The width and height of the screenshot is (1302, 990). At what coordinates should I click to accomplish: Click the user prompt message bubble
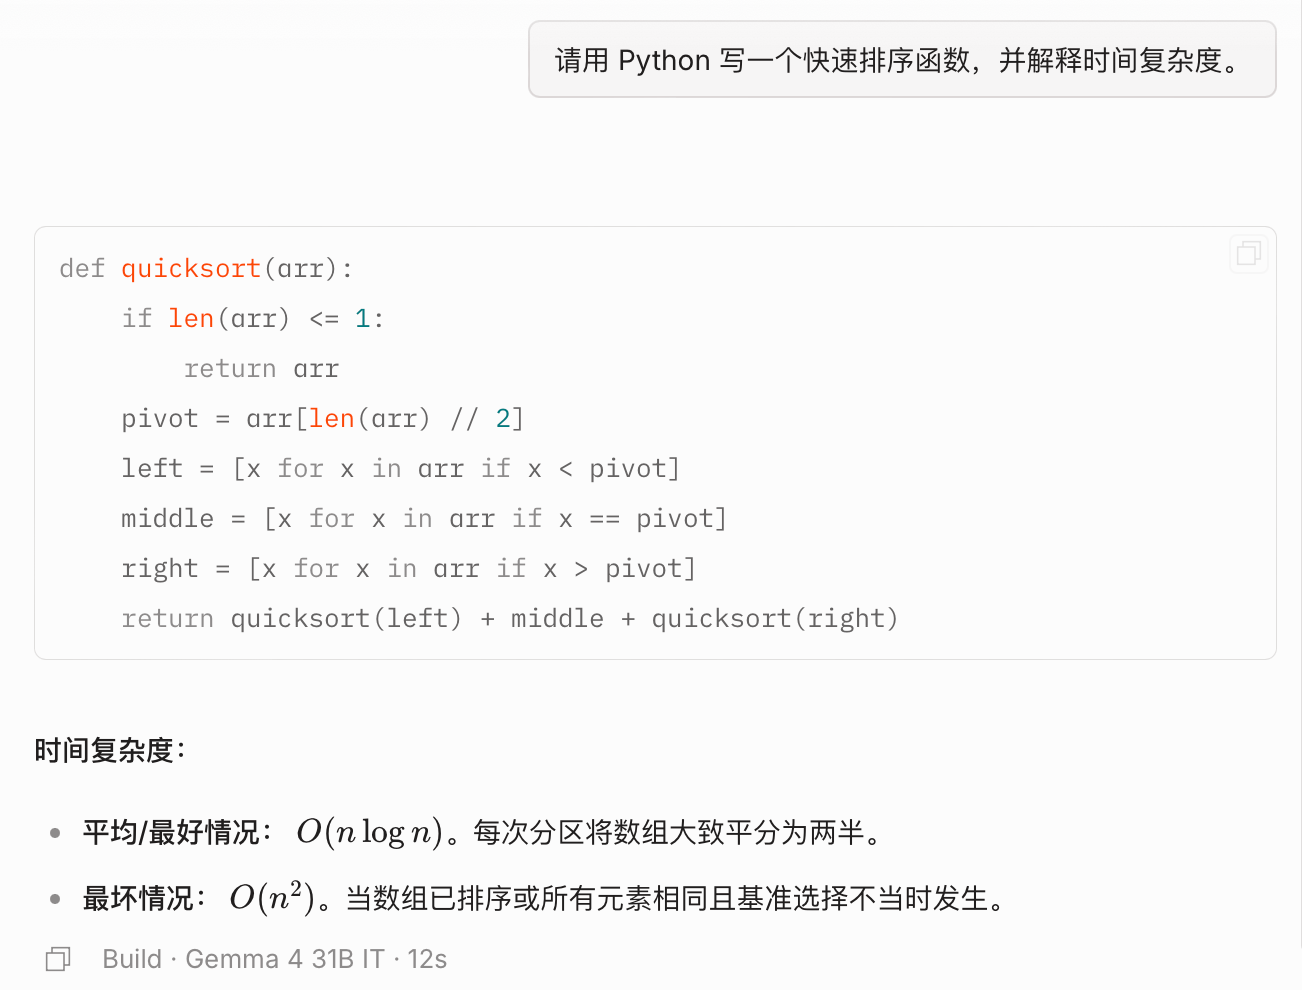click(x=901, y=60)
